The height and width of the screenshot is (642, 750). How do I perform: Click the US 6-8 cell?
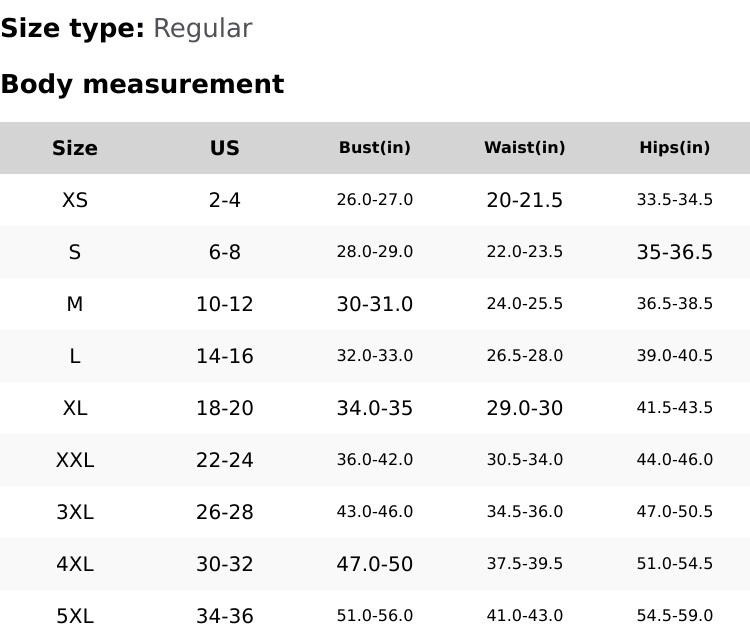tap(225, 252)
